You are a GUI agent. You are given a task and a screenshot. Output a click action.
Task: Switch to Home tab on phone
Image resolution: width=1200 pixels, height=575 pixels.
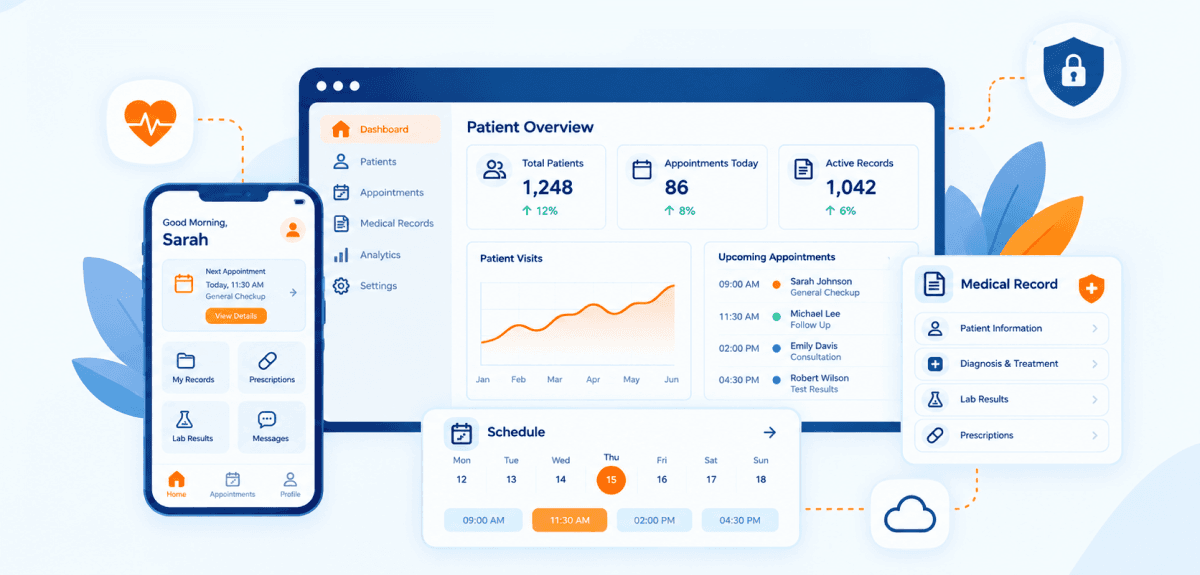pos(176,484)
